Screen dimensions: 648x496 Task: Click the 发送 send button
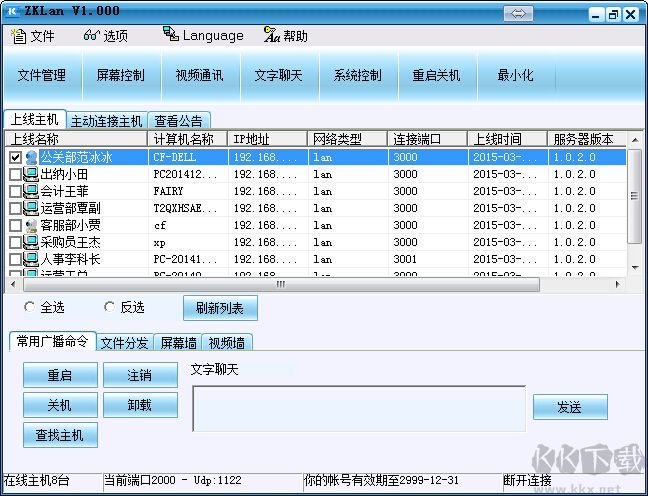[x=570, y=407]
